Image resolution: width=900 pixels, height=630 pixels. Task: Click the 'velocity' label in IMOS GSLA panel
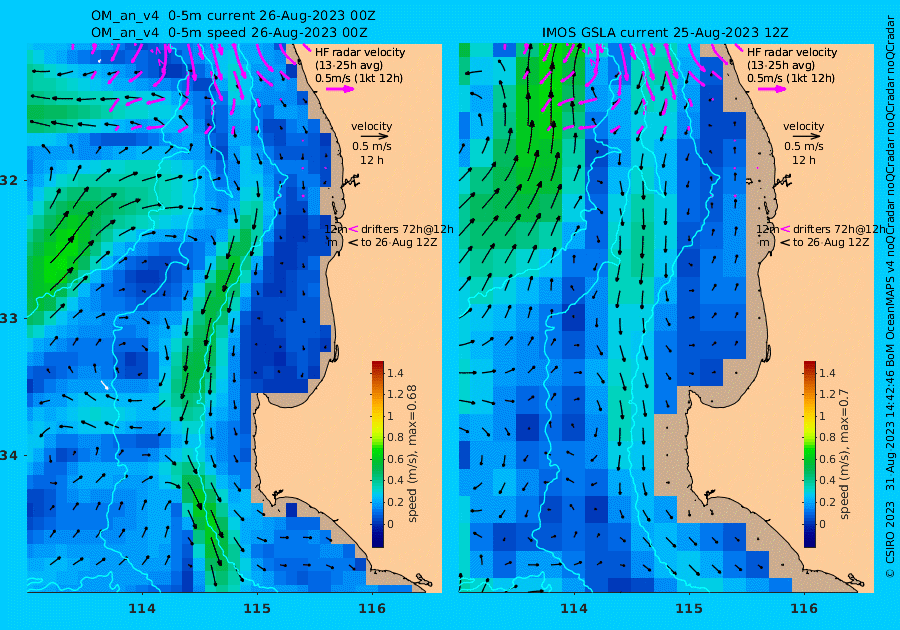[x=803, y=126]
